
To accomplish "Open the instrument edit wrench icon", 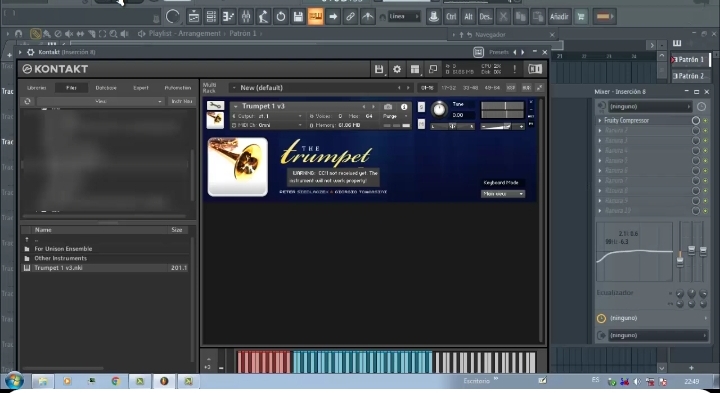I will (x=215, y=106).
